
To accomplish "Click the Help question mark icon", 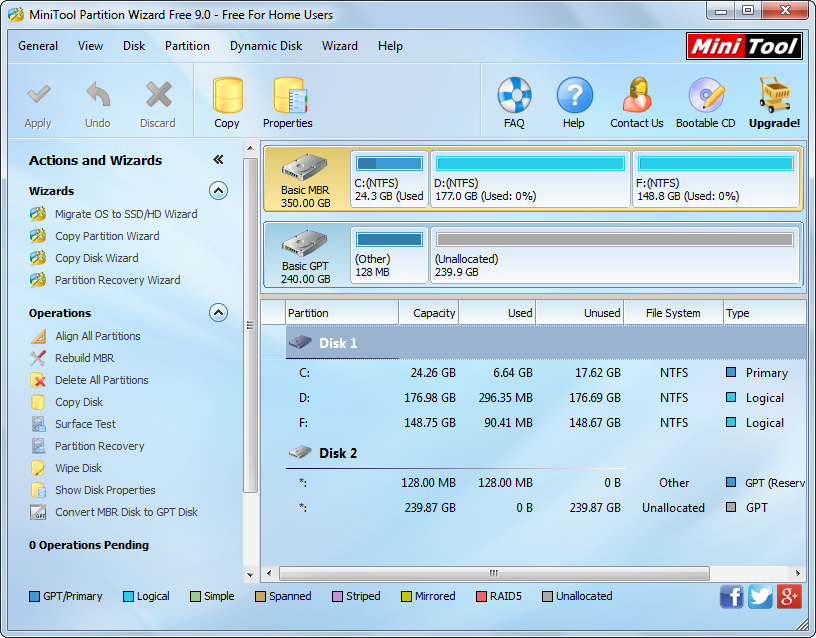I will click(x=574, y=95).
